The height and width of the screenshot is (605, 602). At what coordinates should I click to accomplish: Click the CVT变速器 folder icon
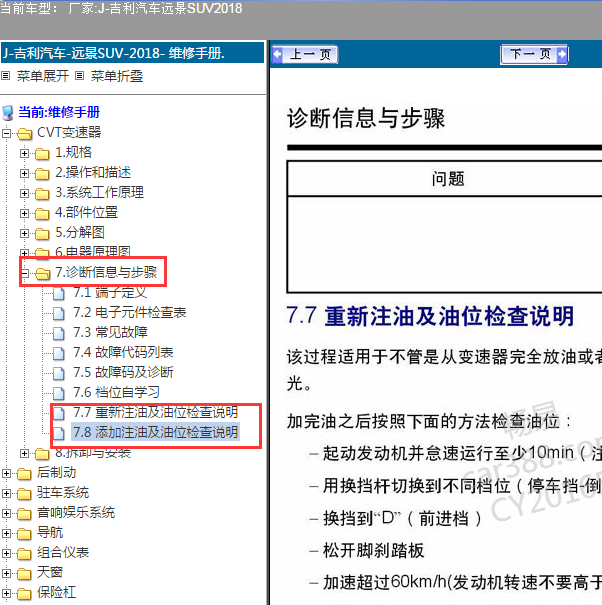(x=24, y=134)
